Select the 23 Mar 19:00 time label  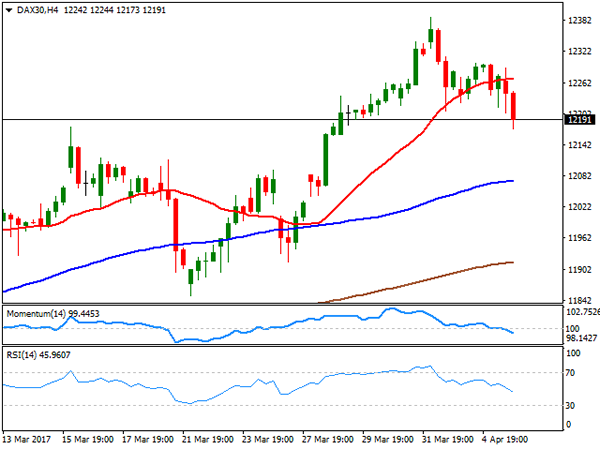[268, 439]
